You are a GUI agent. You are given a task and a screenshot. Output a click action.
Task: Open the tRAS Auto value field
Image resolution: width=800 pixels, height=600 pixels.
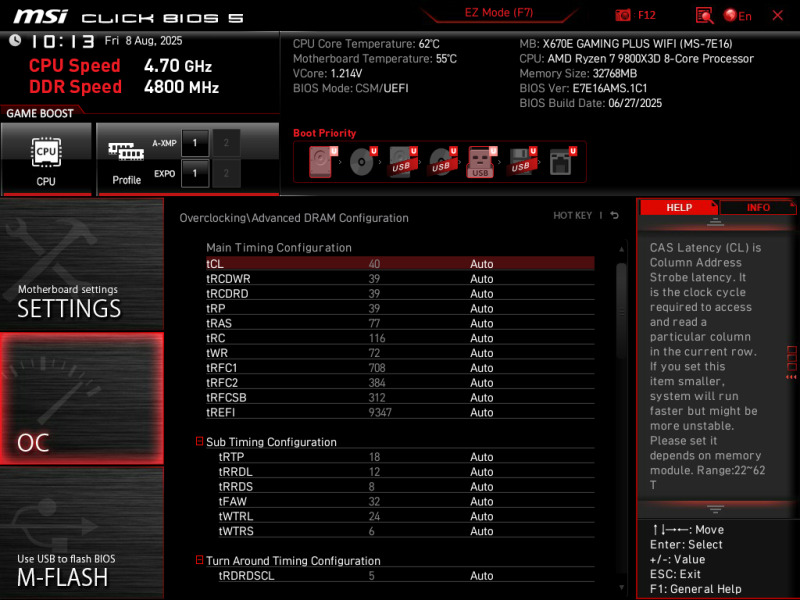pyautogui.click(x=482, y=323)
